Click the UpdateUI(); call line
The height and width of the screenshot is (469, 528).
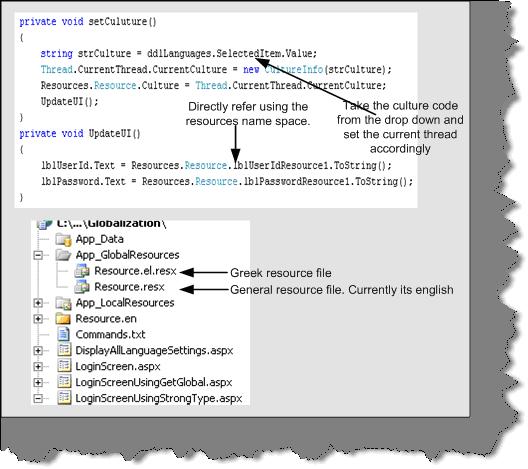(x=70, y=102)
